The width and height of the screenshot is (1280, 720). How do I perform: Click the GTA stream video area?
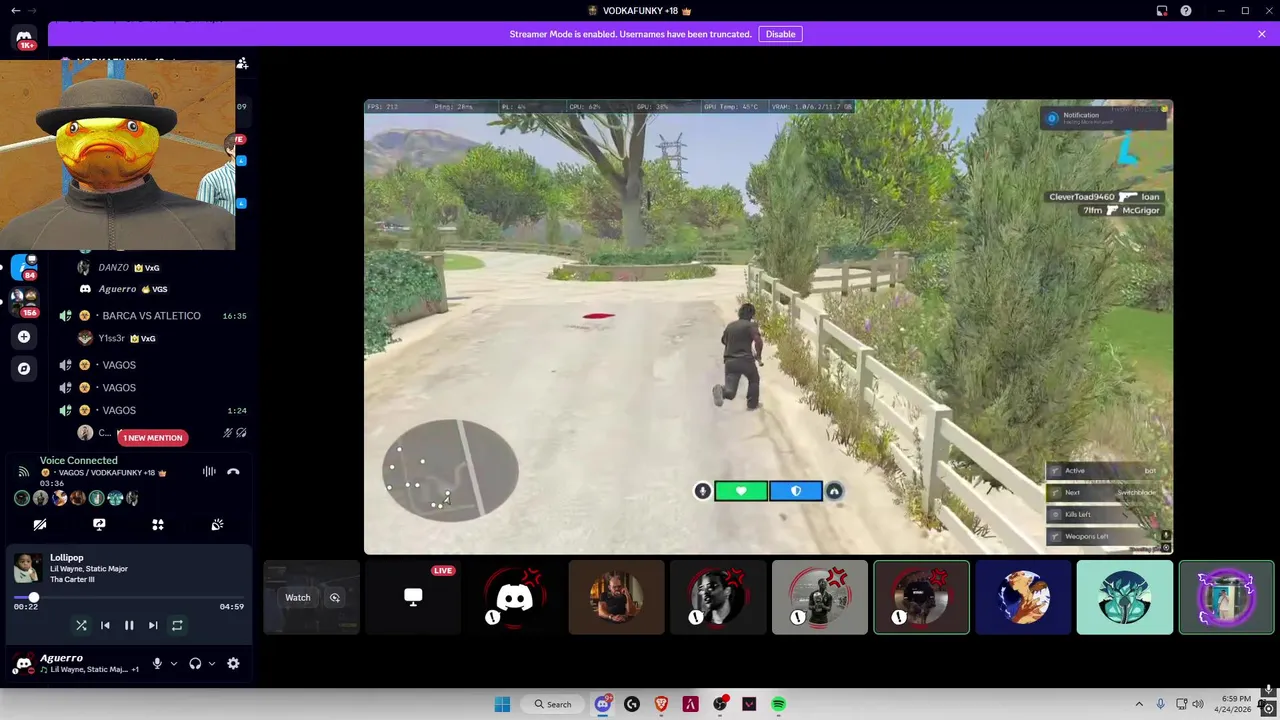768,327
